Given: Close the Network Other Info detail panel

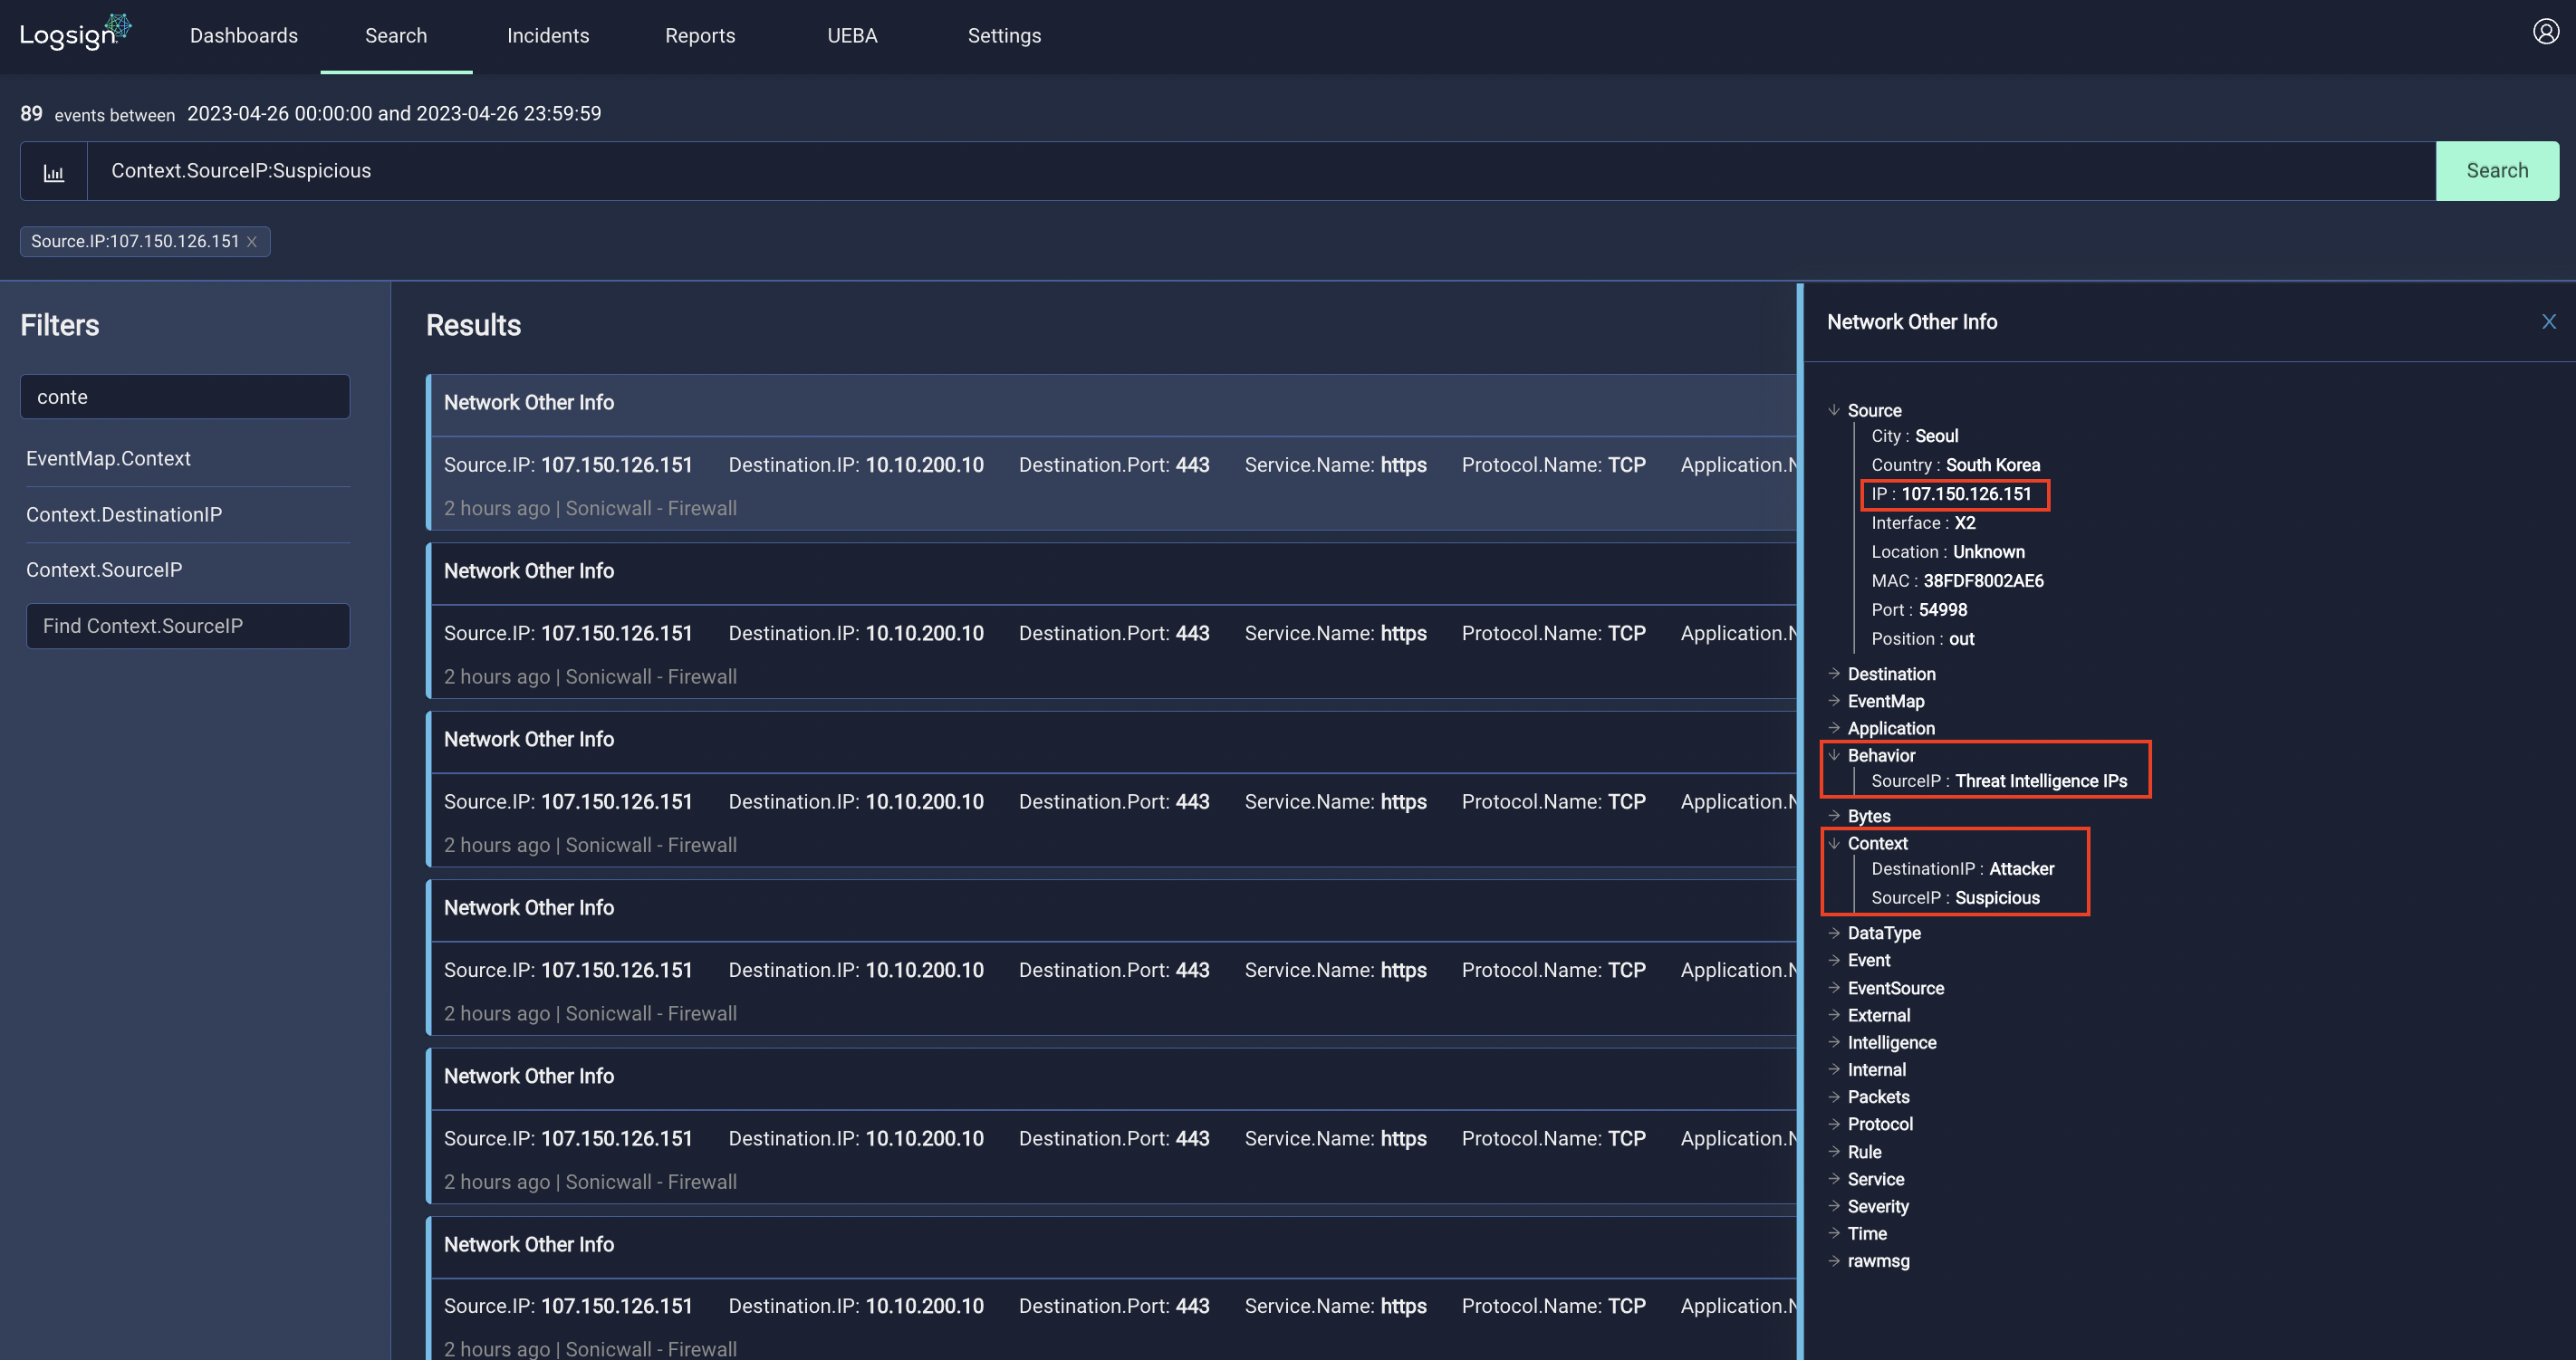Looking at the screenshot, I should click(x=2548, y=322).
